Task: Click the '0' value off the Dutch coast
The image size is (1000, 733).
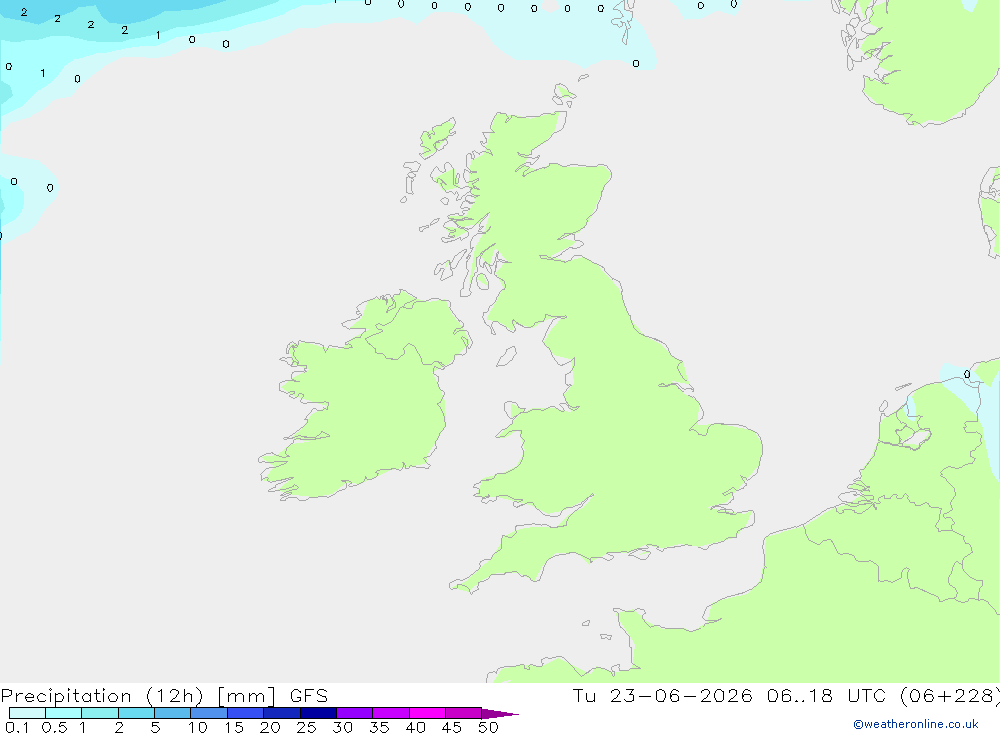Action: point(967,374)
